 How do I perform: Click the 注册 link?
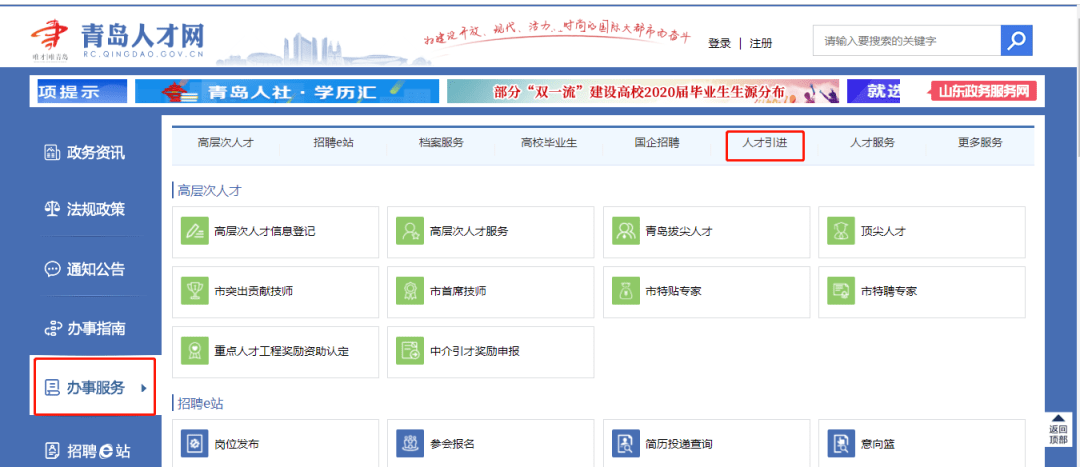coord(761,43)
